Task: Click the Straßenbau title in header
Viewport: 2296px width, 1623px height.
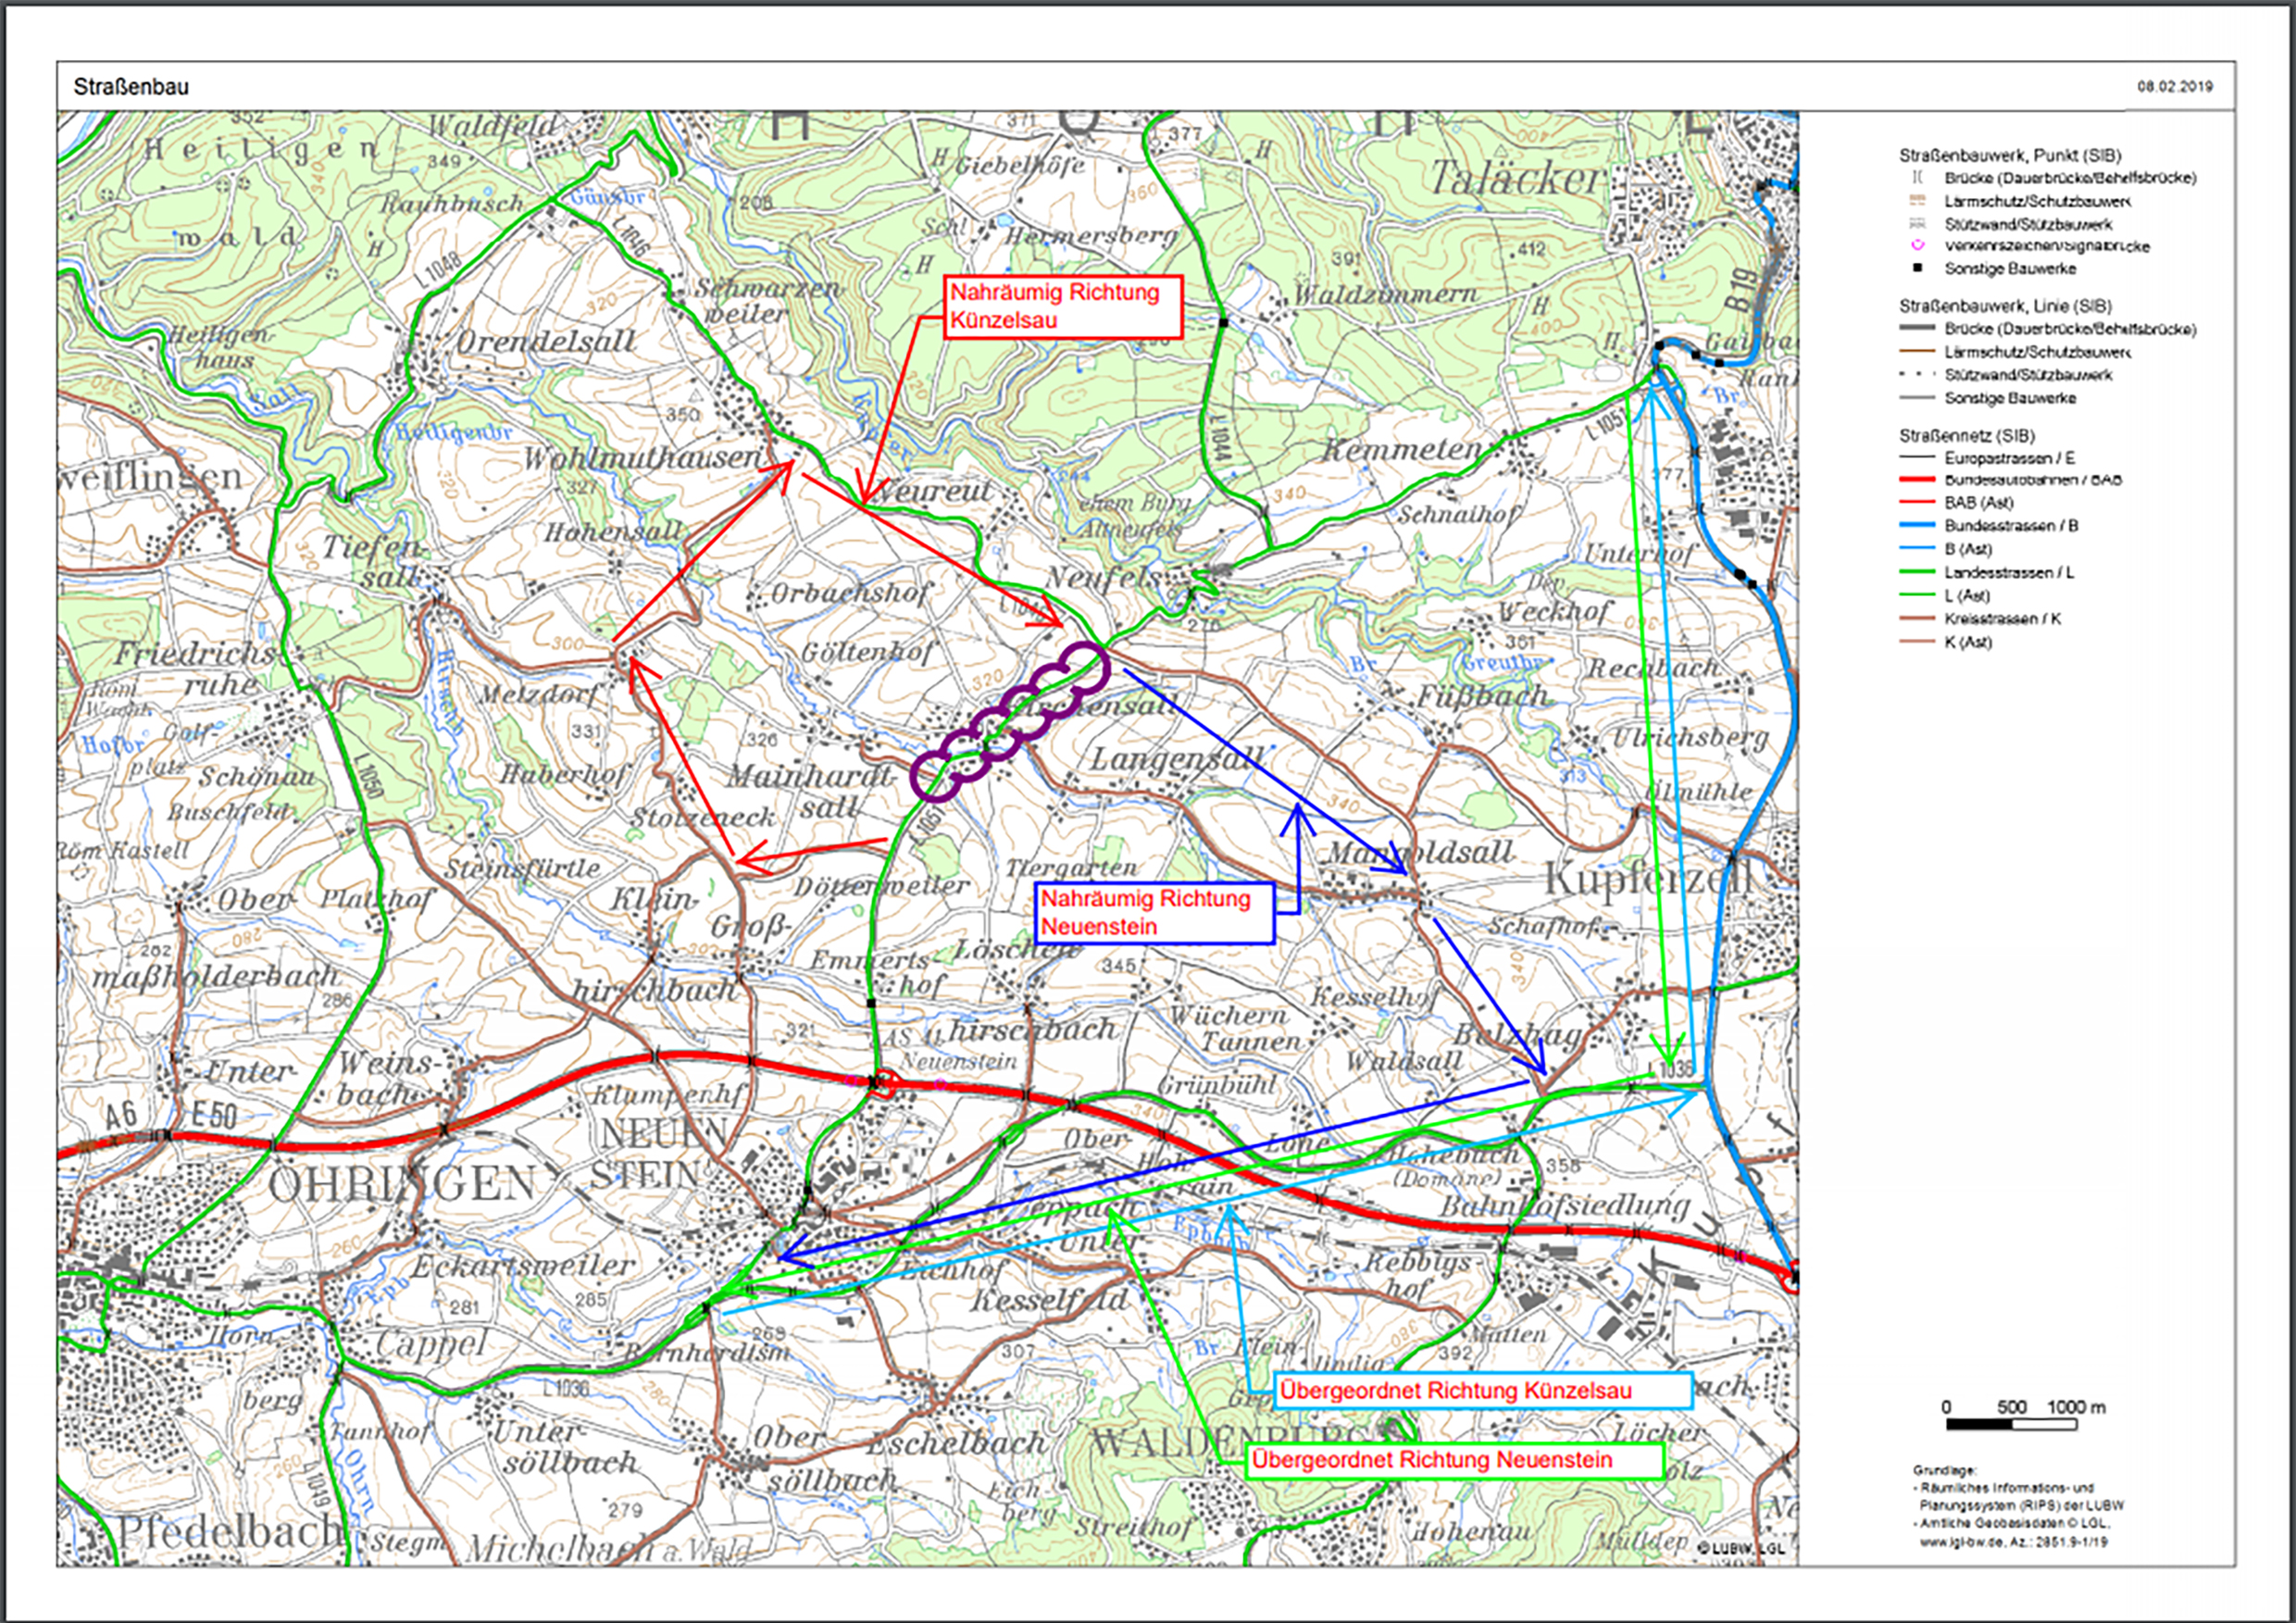Action: click(x=131, y=87)
